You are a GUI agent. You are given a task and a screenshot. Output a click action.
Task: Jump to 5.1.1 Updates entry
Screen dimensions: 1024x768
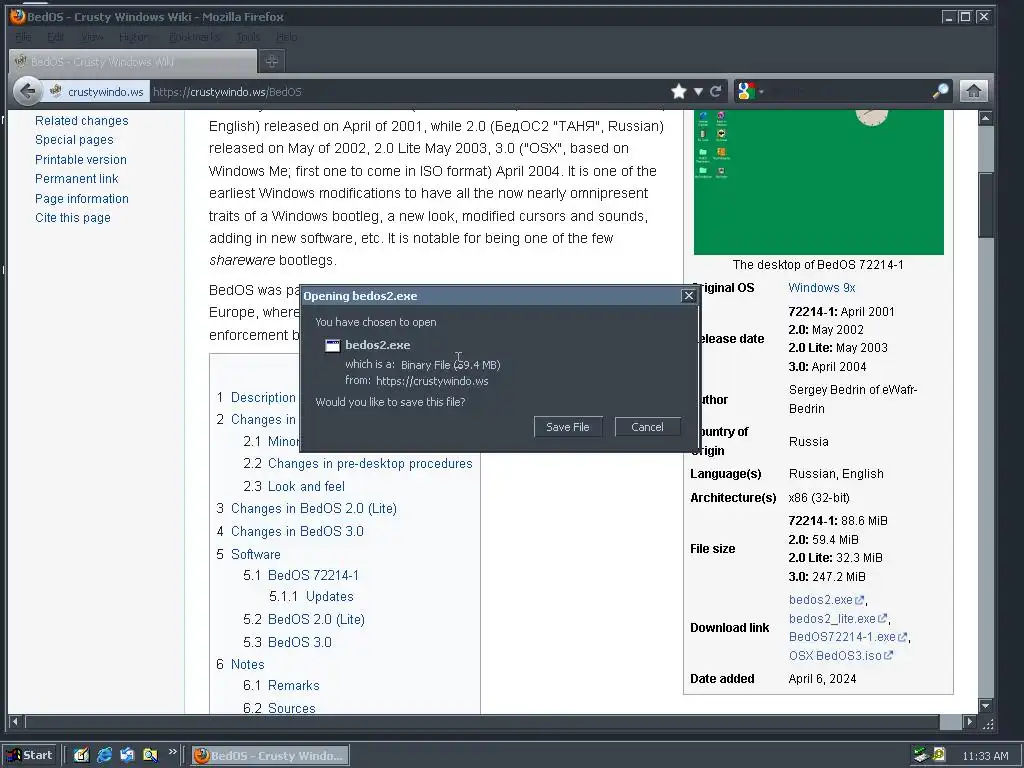point(312,597)
